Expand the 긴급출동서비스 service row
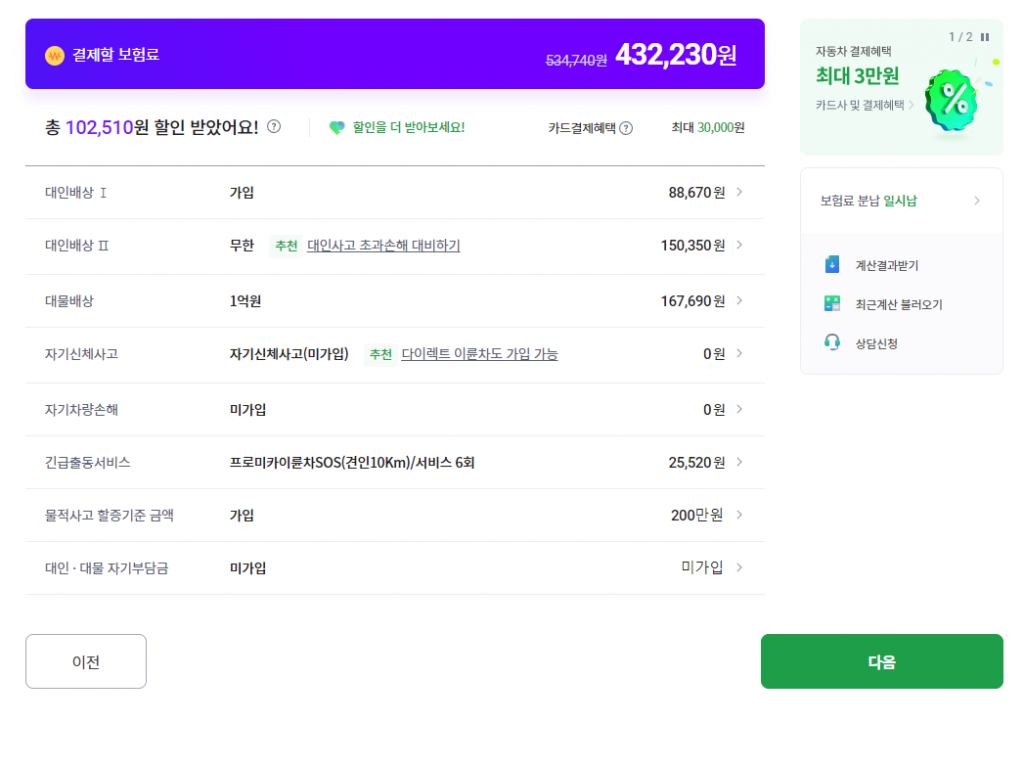Image resolution: width=1024 pixels, height=768 pixels. [738, 462]
